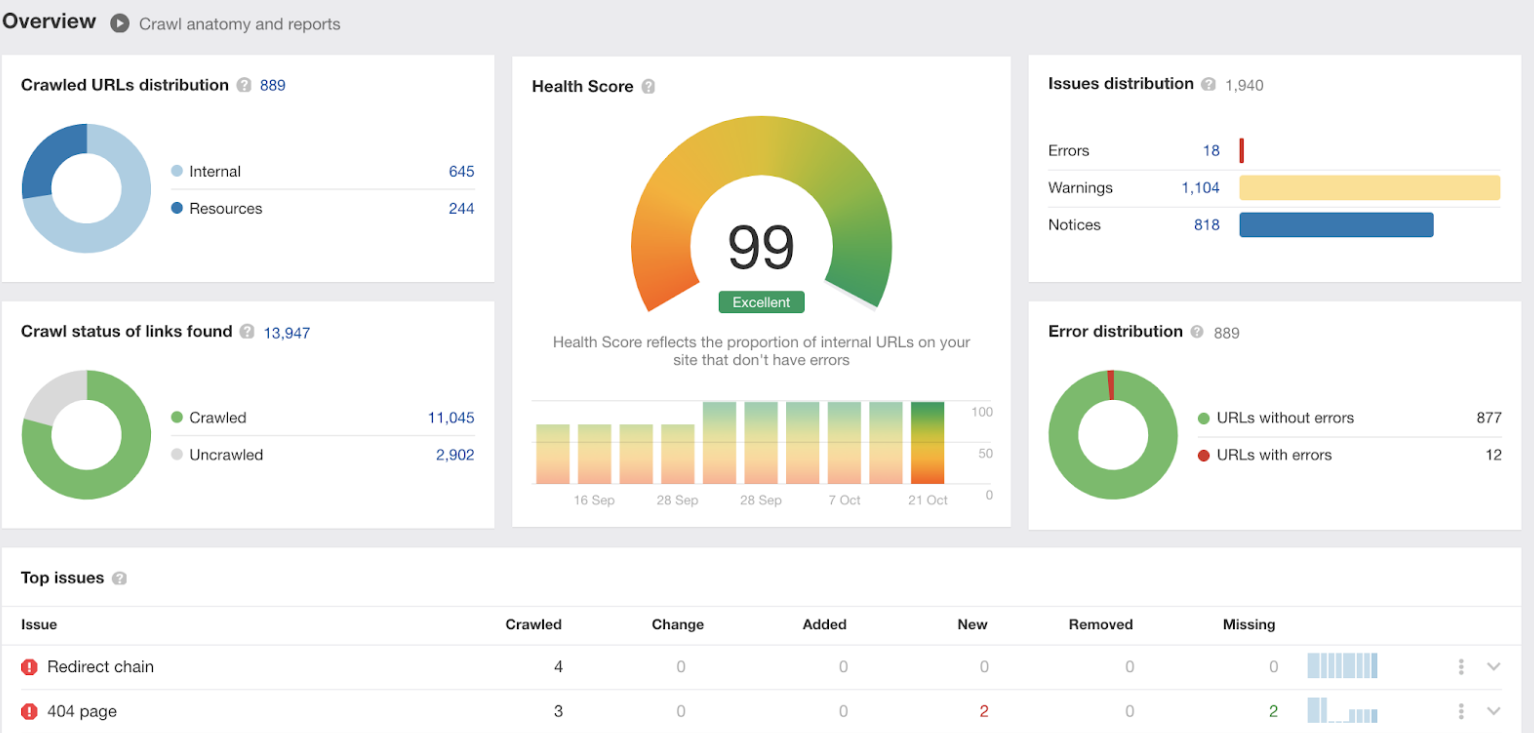The image size is (1534, 733).
Task: Expand the 404 page row
Action: [x=1493, y=712]
